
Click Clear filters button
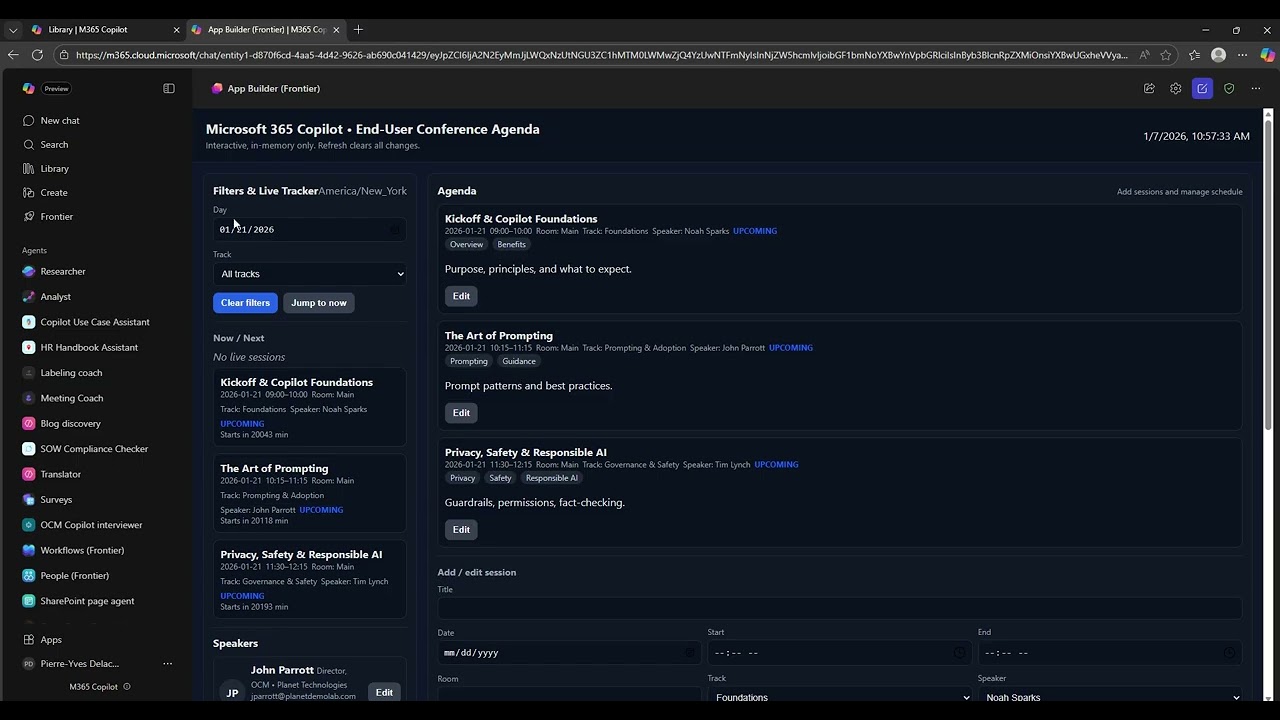[x=245, y=303]
